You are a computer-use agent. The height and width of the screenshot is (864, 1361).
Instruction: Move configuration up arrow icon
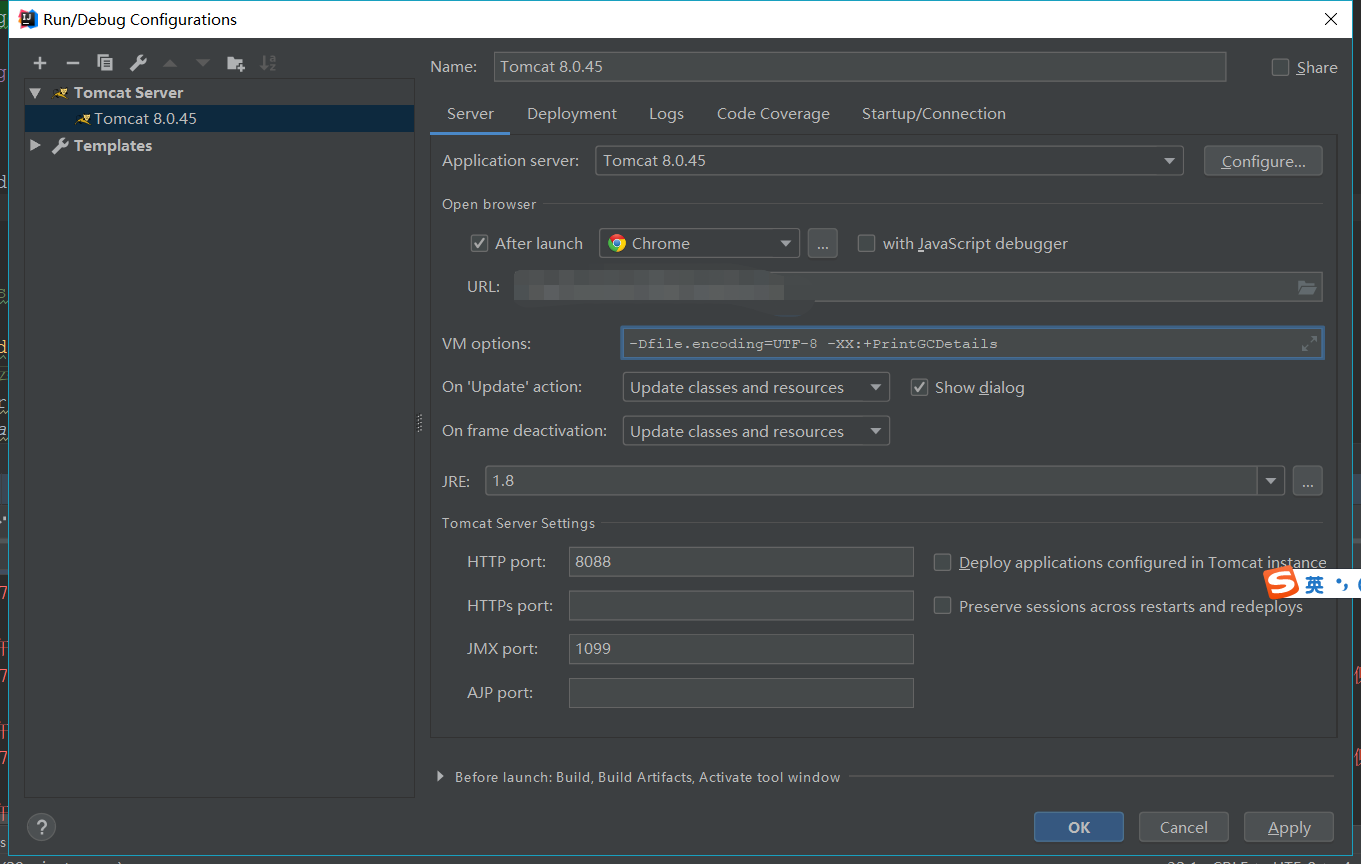pyautogui.click(x=170, y=63)
